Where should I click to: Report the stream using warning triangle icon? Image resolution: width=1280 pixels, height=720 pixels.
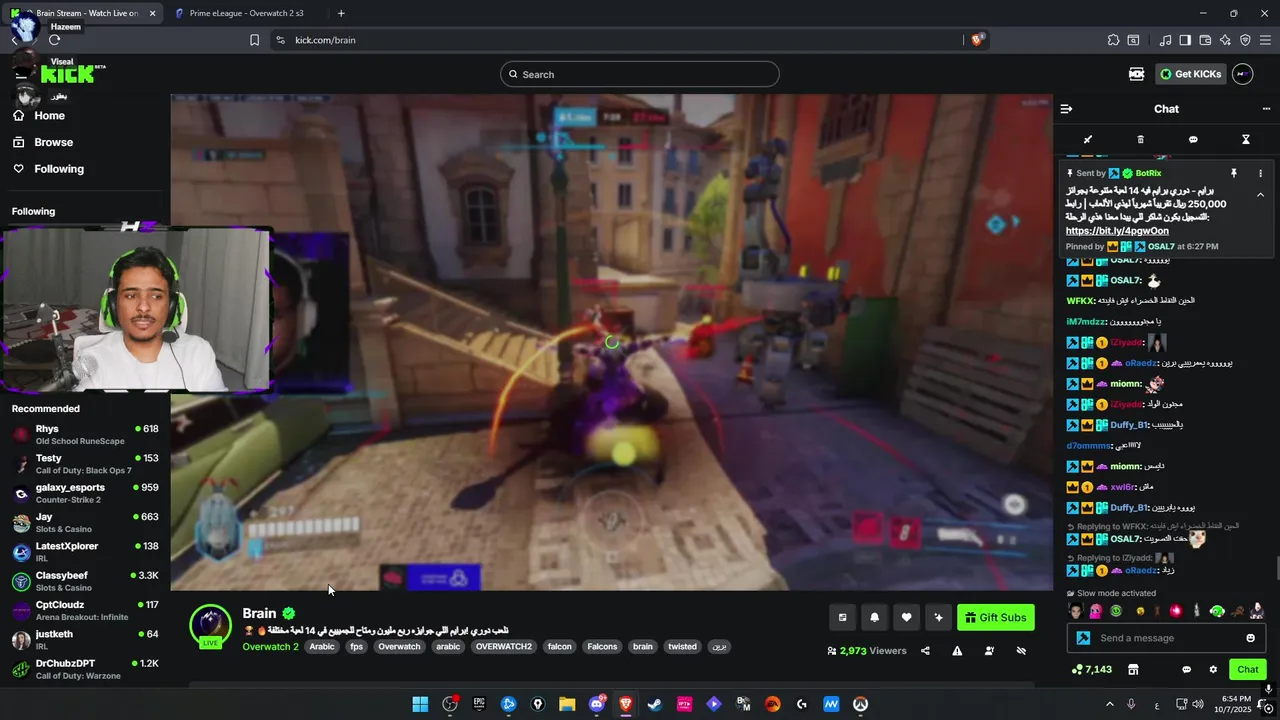tap(957, 651)
